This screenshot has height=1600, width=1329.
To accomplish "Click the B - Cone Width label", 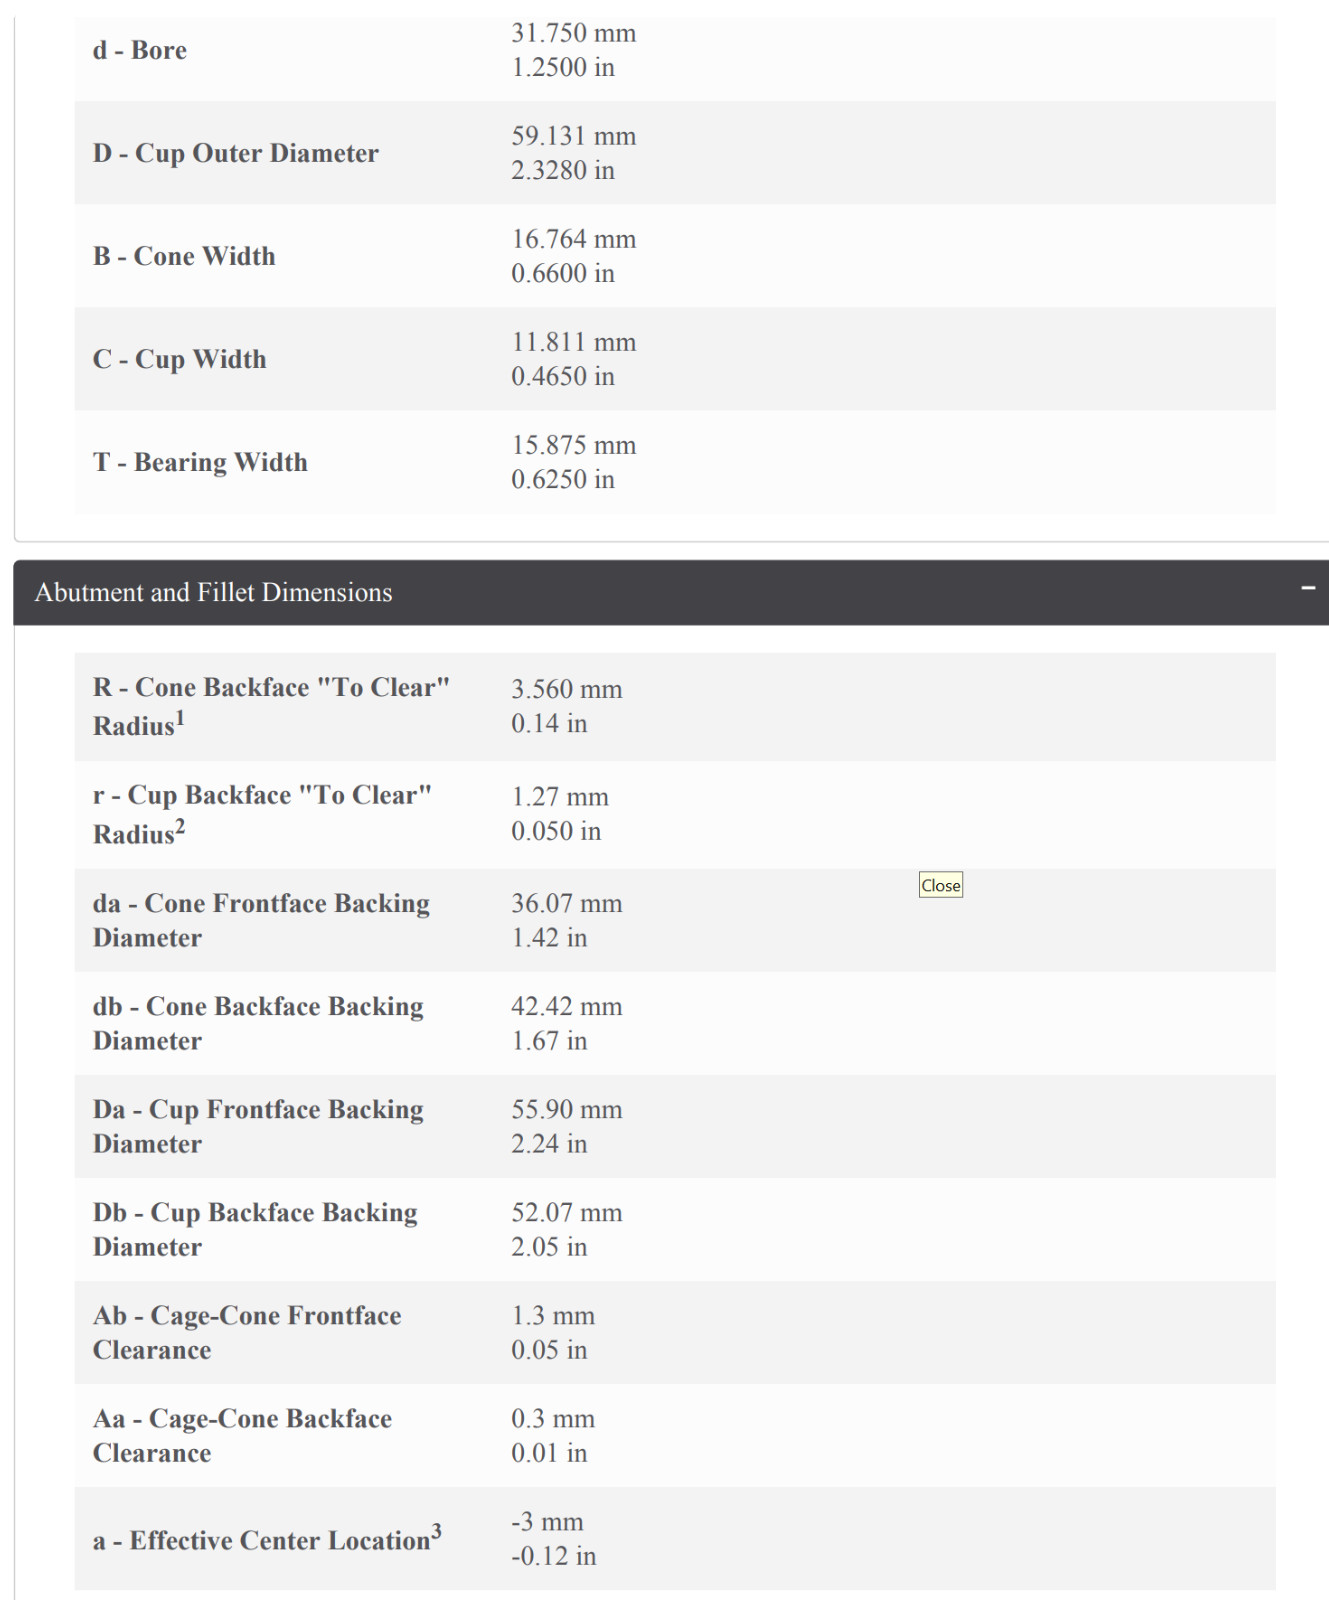I will 184,256.
